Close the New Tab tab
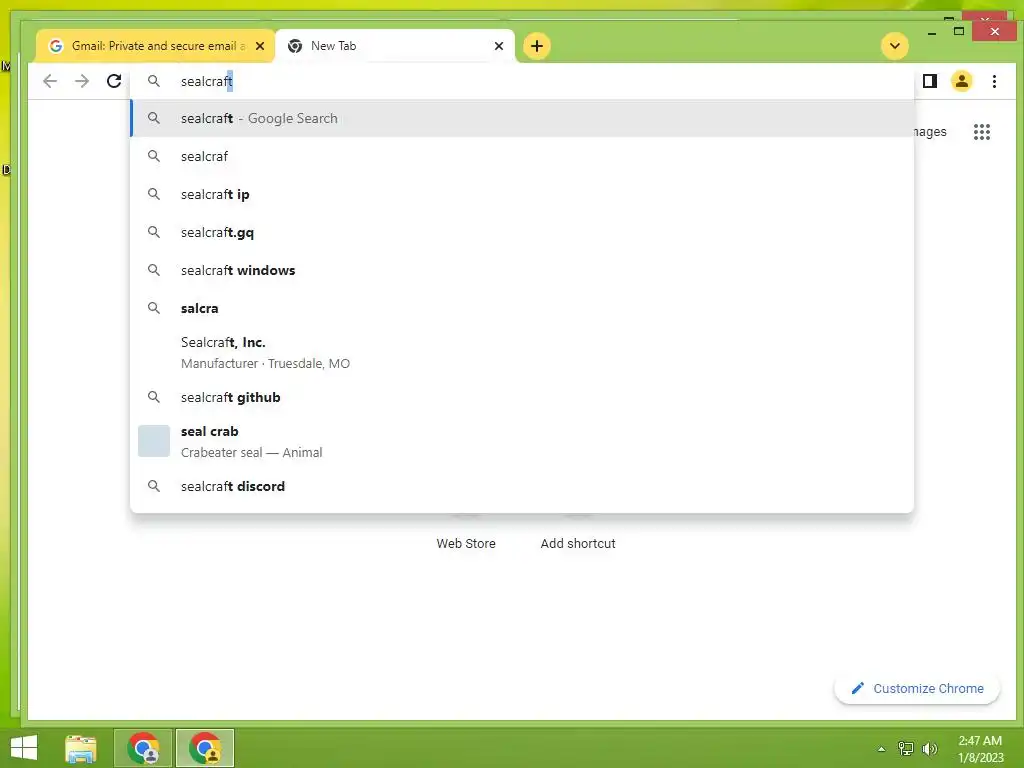 pyautogui.click(x=499, y=46)
